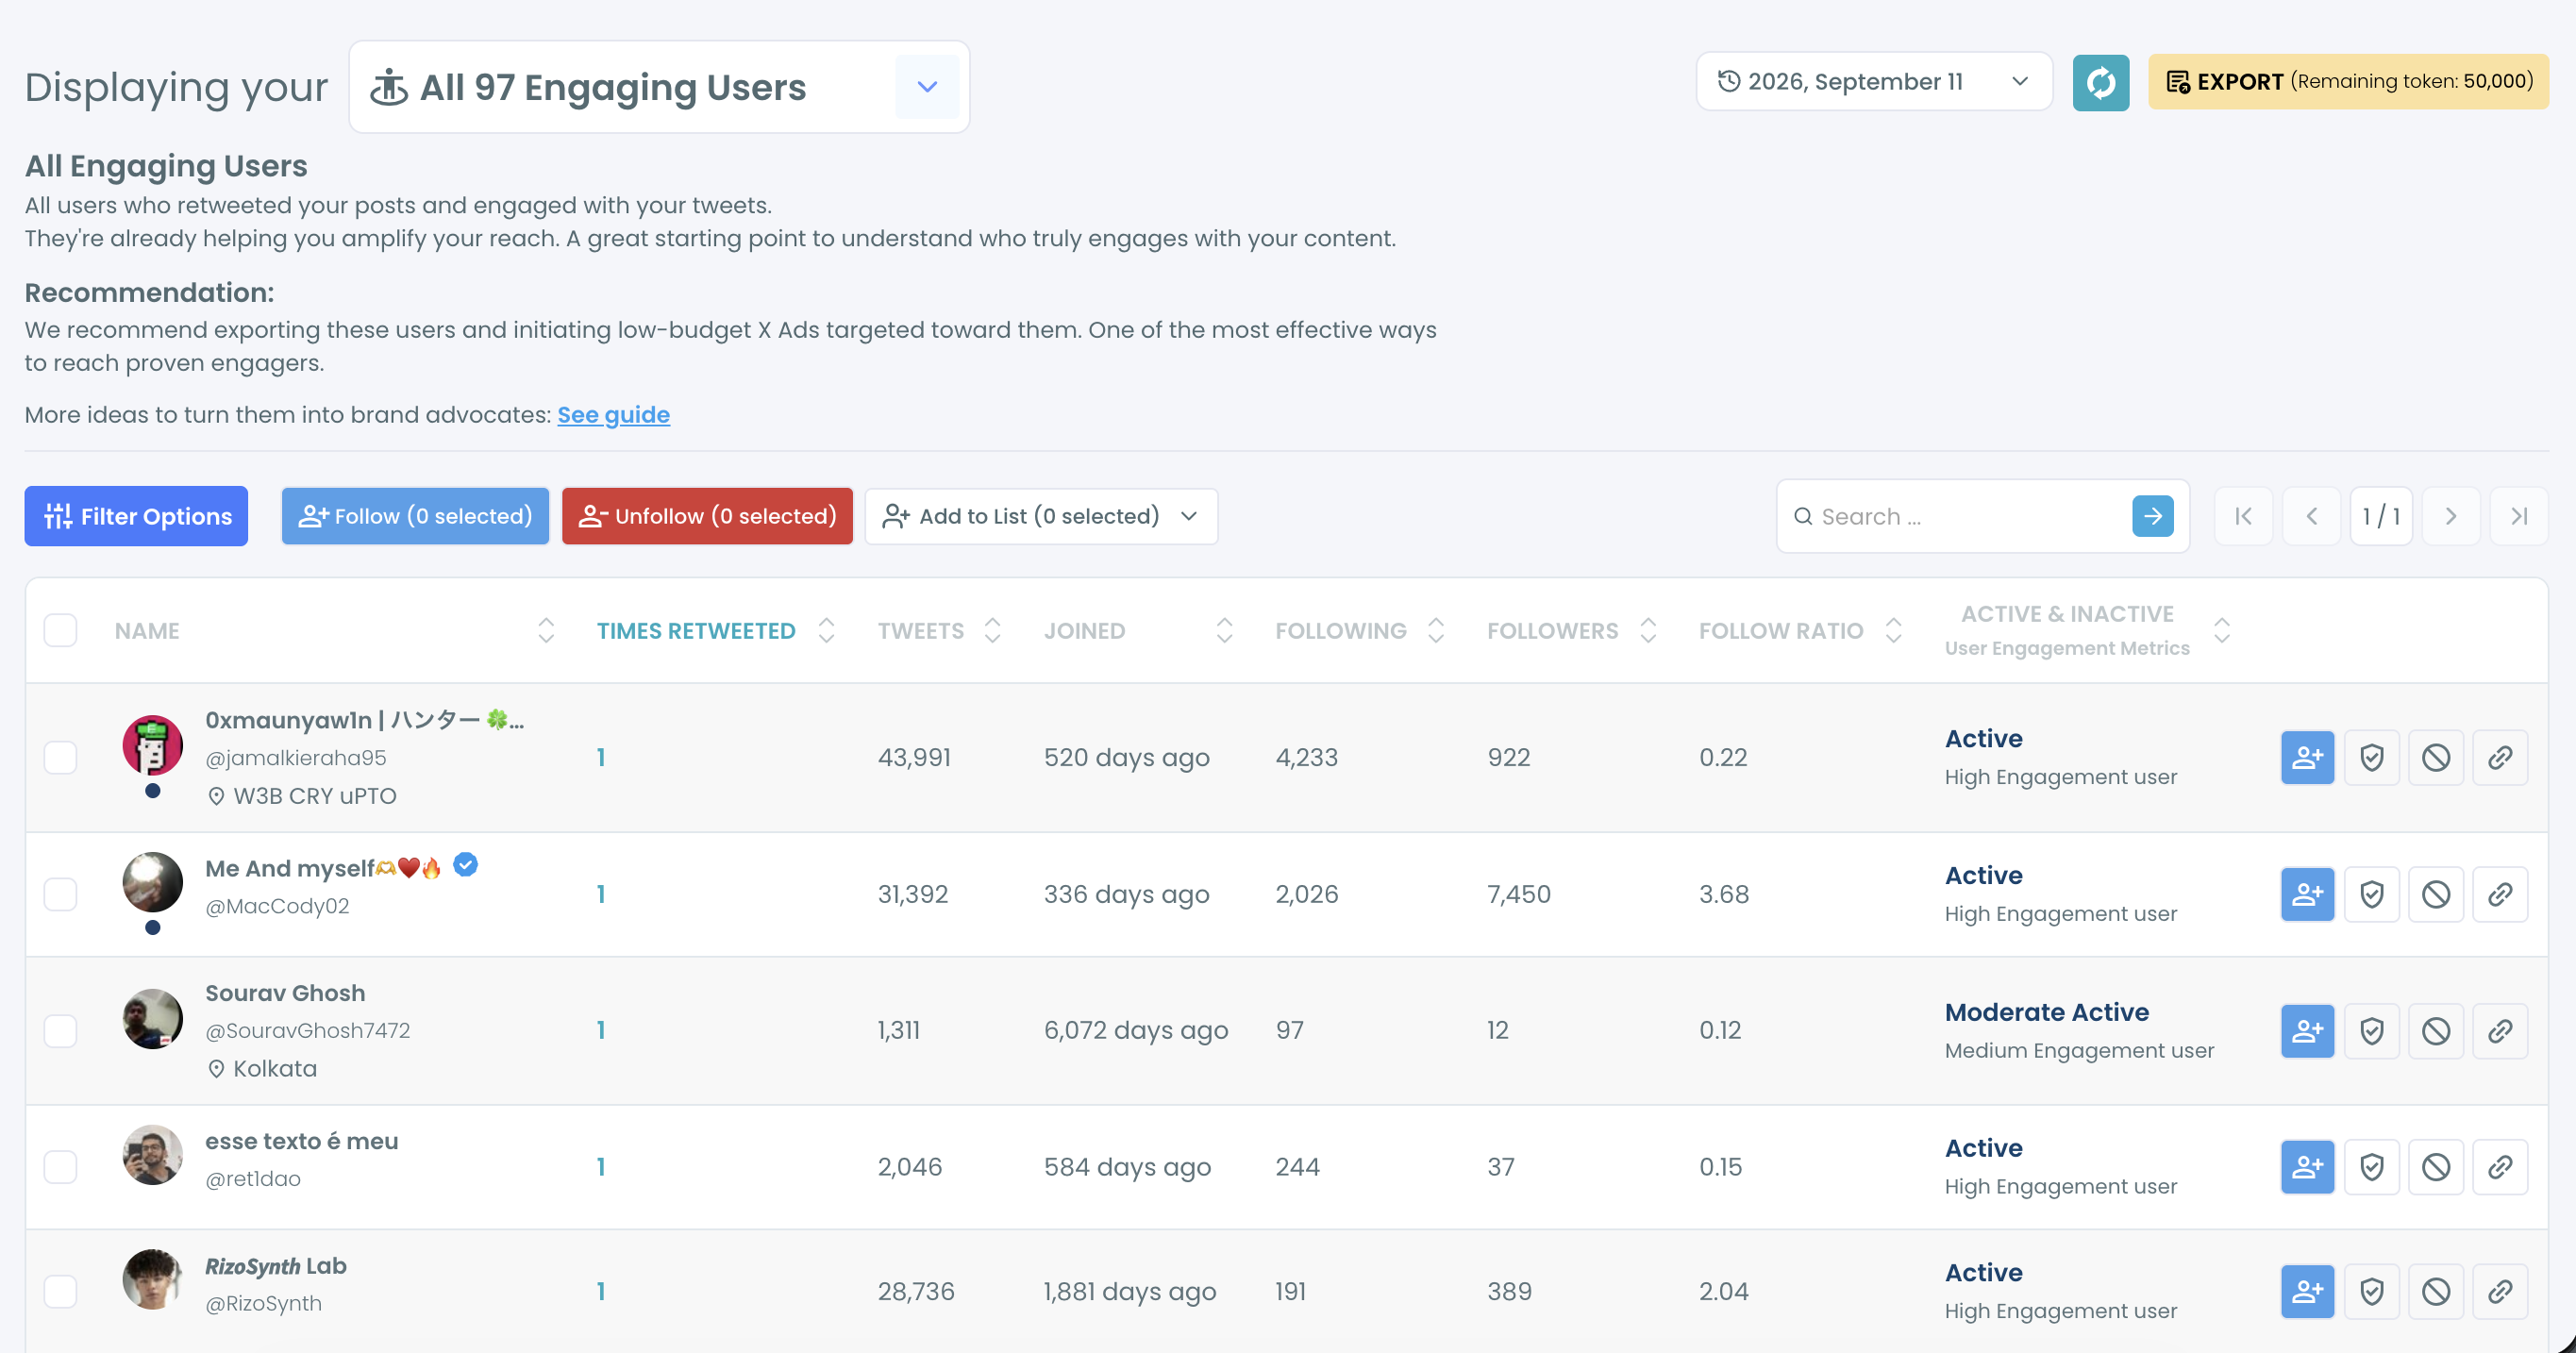The height and width of the screenshot is (1353, 2576).
Task: Follow user @jamalkieraha95 via add-user icon
Action: tap(2307, 758)
